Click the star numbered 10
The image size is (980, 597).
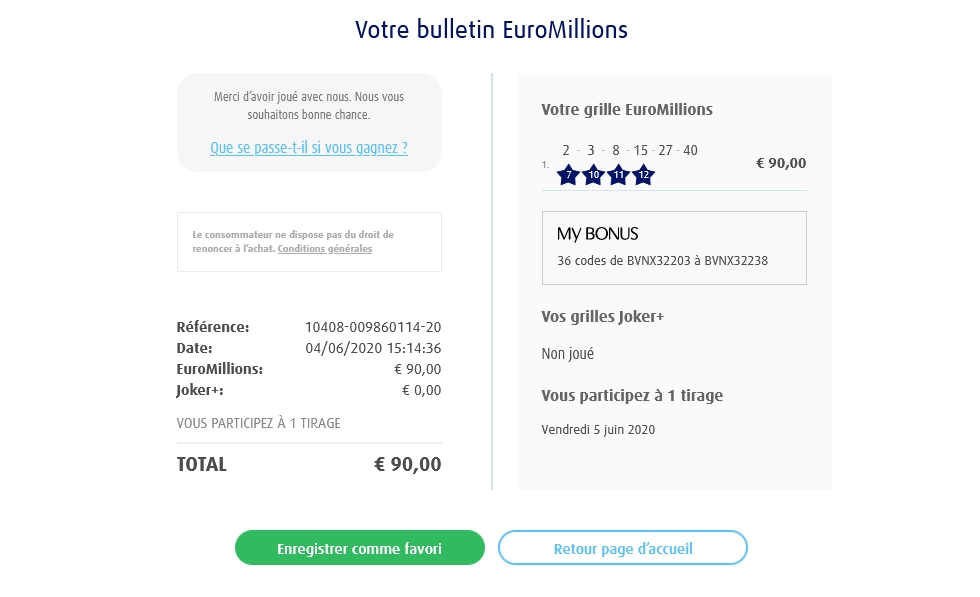pyautogui.click(x=593, y=175)
